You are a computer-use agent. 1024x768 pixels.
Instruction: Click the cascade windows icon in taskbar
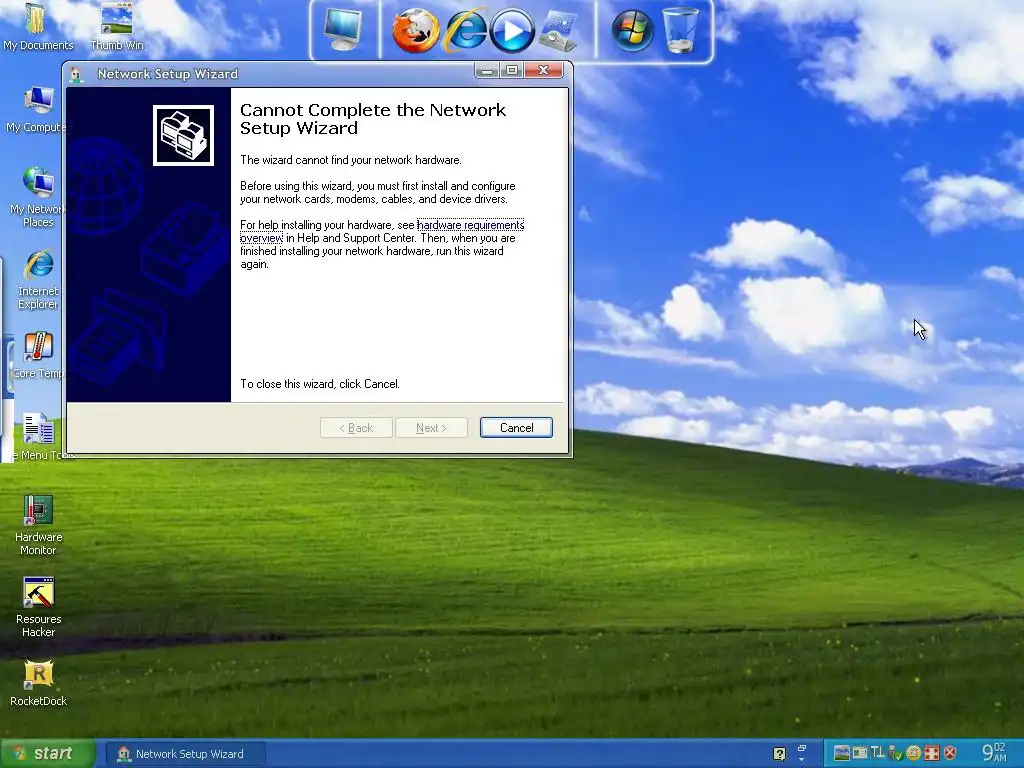[802, 748]
